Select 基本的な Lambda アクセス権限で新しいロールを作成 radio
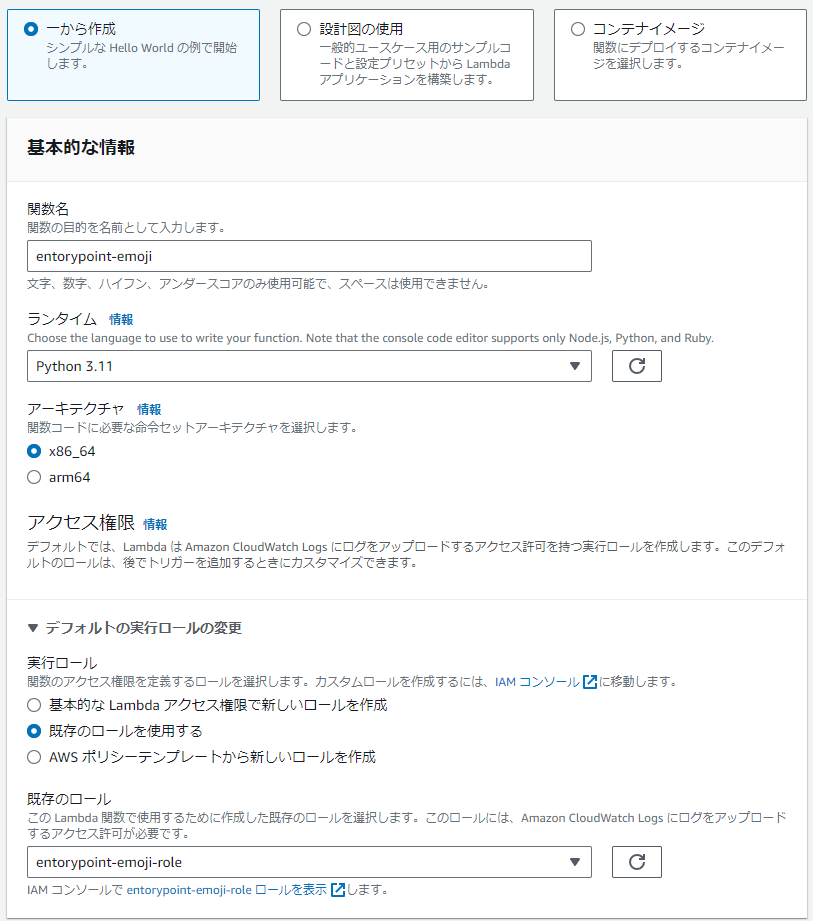 [34, 705]
